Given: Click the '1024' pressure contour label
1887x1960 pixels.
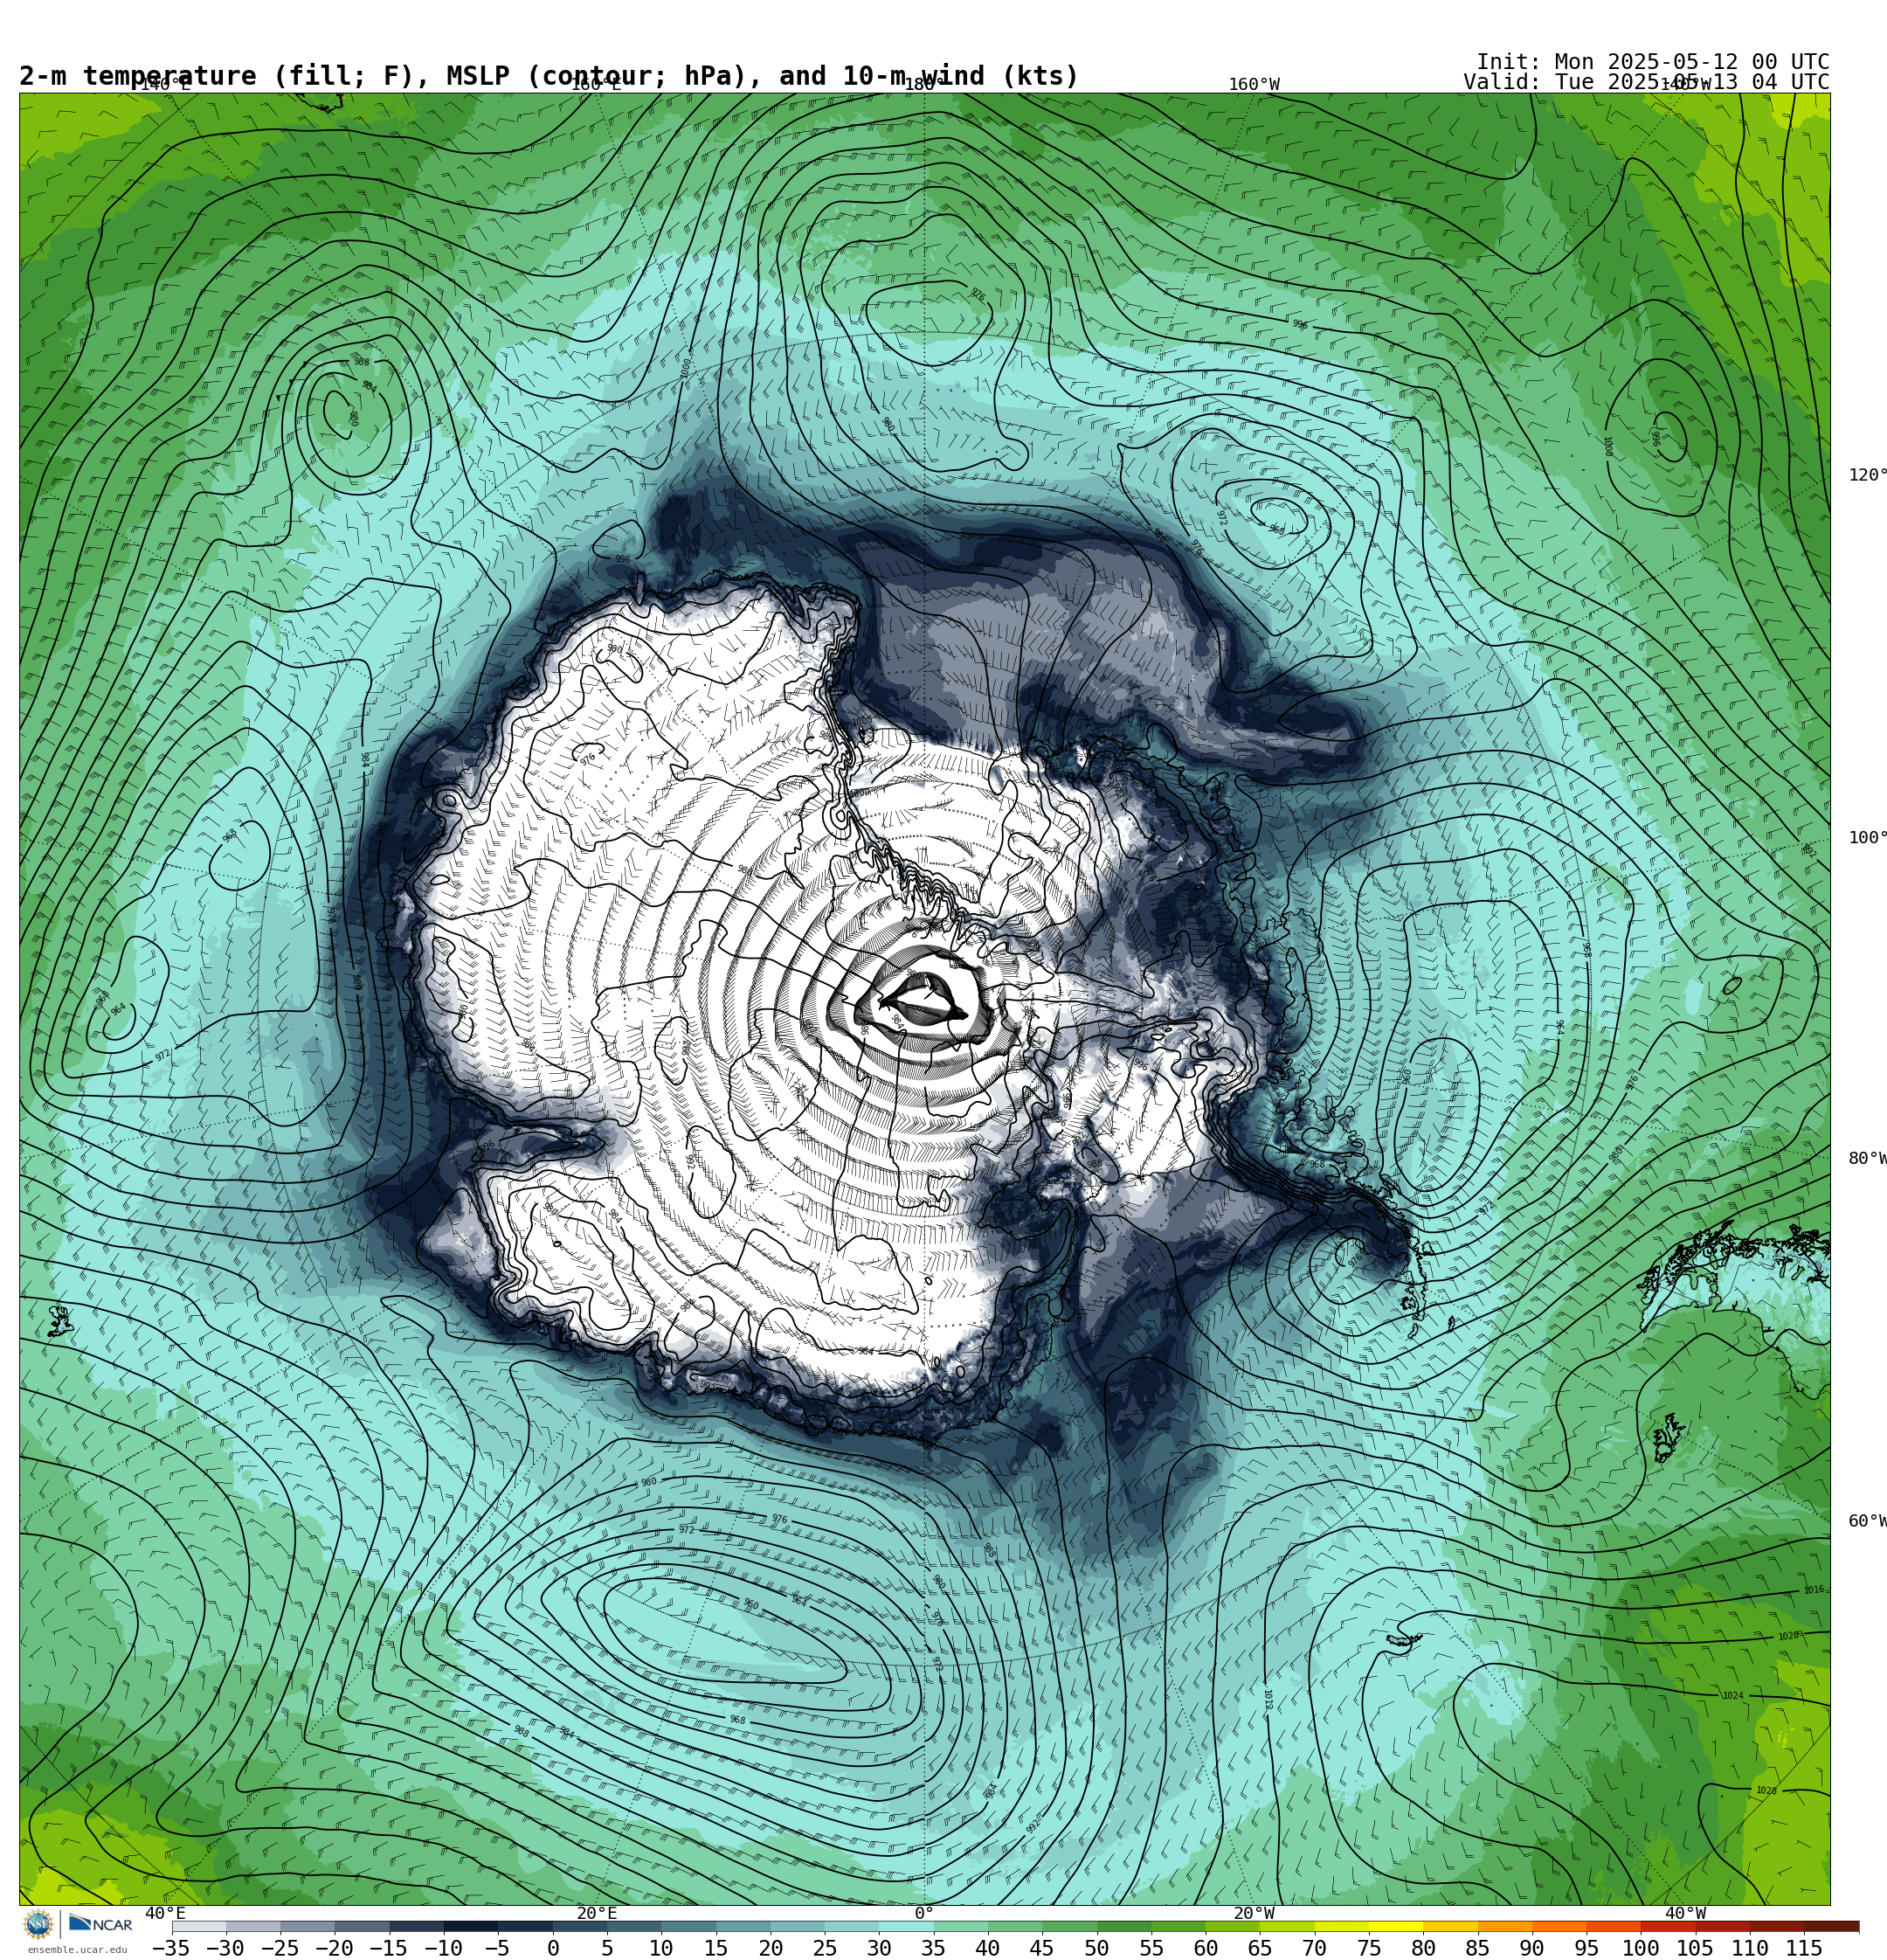Looking at the screenshot, I should 1733,1695.
